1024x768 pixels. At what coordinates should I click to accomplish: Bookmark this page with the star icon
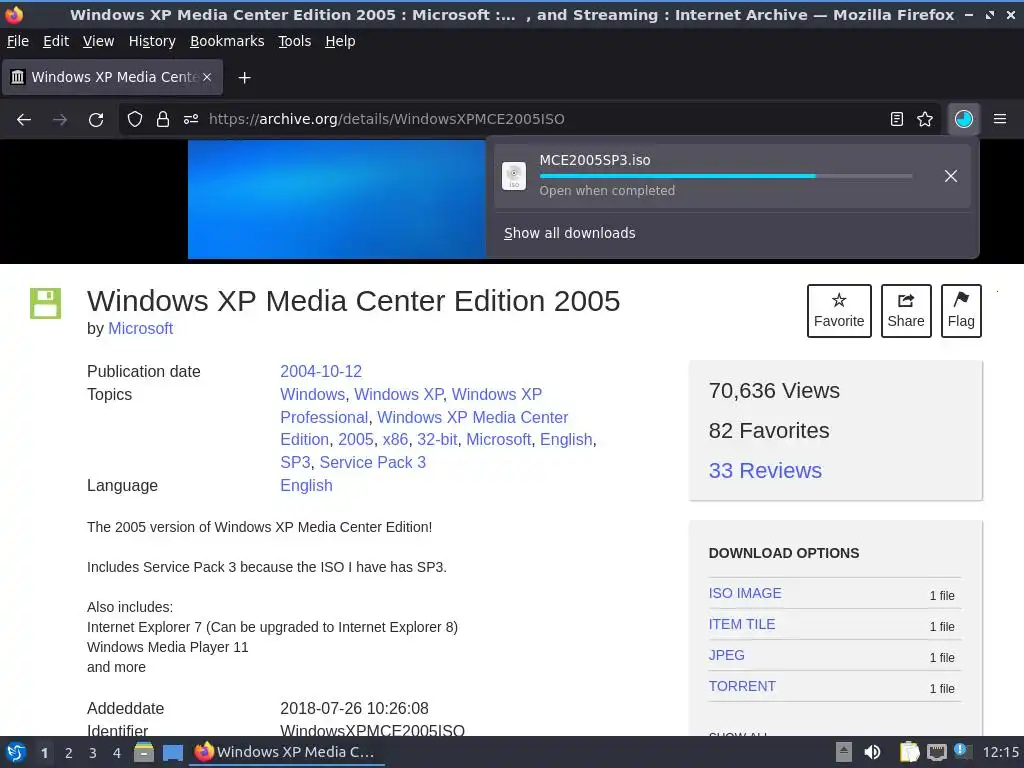(925, 119)
